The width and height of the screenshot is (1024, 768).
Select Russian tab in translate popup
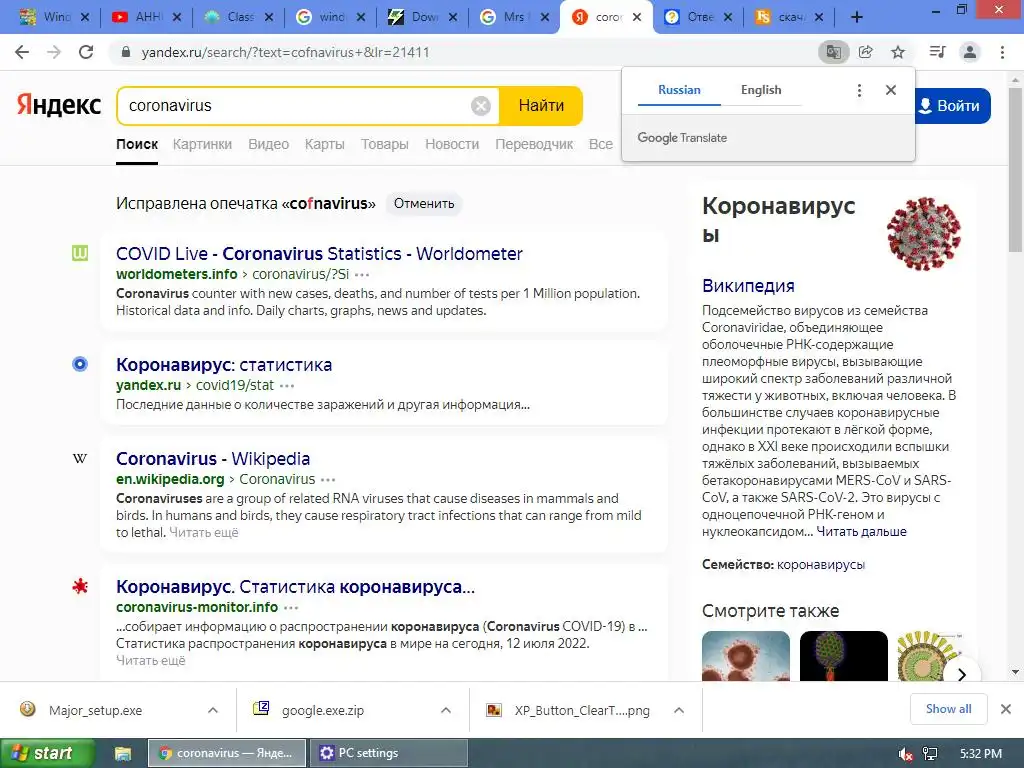(679, 90)
